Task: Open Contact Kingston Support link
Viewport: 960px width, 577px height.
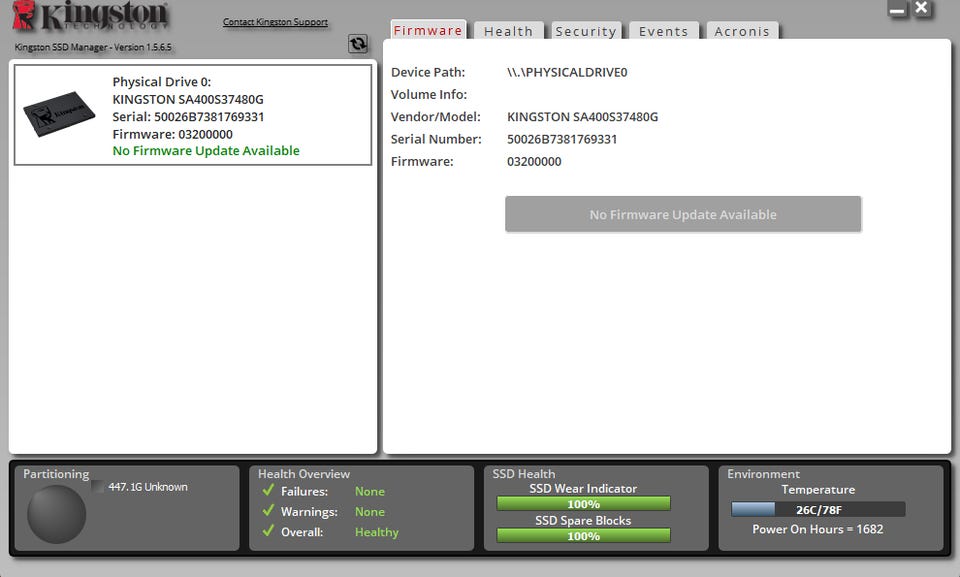Action: pyautogui.click(x=275, y=22)
